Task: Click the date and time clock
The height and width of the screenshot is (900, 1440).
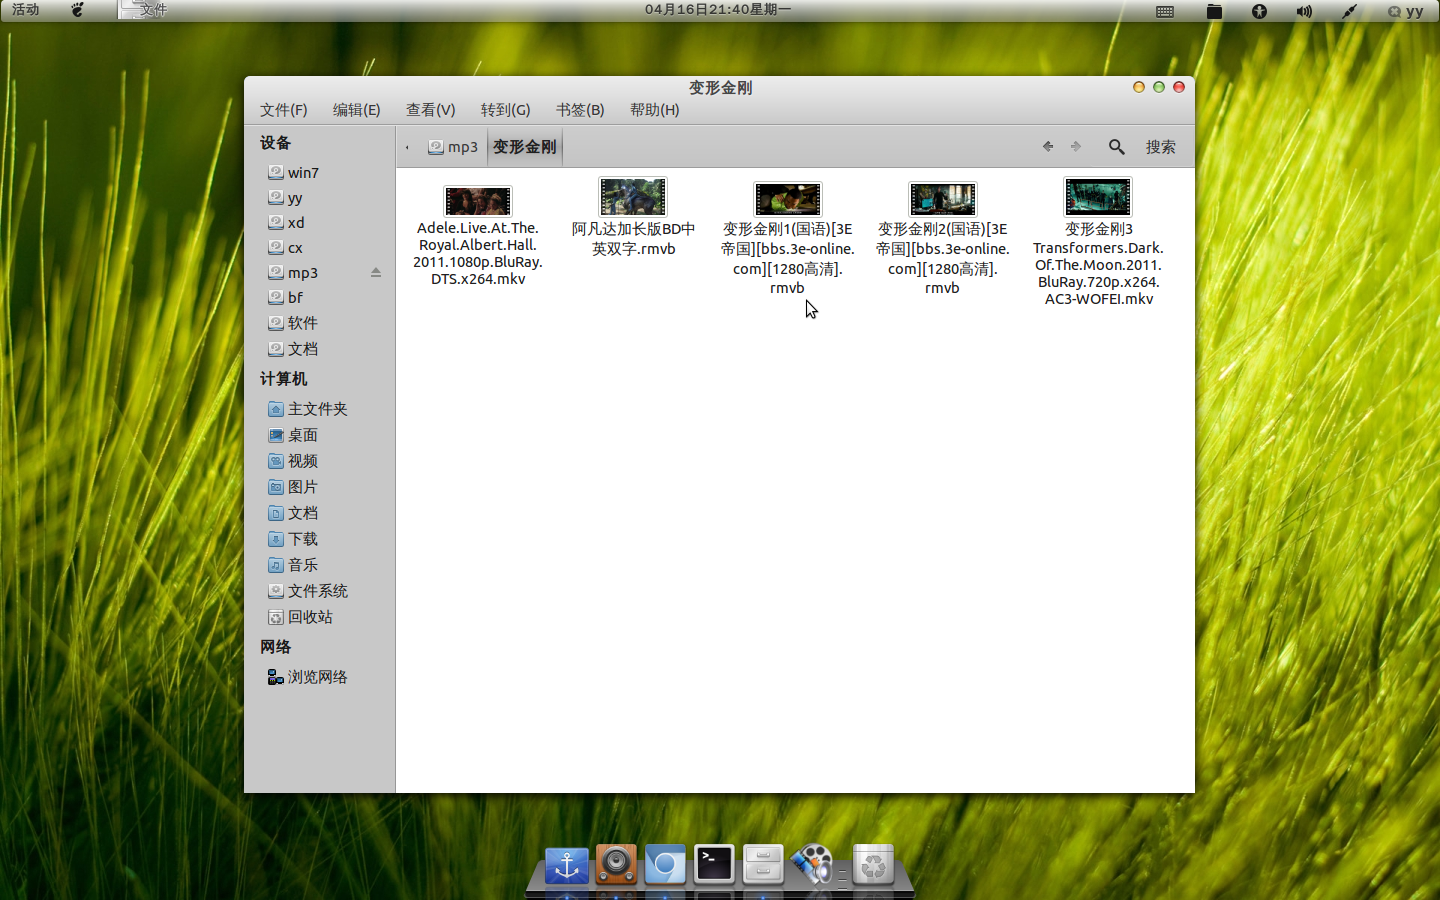Action: point(718,10)
